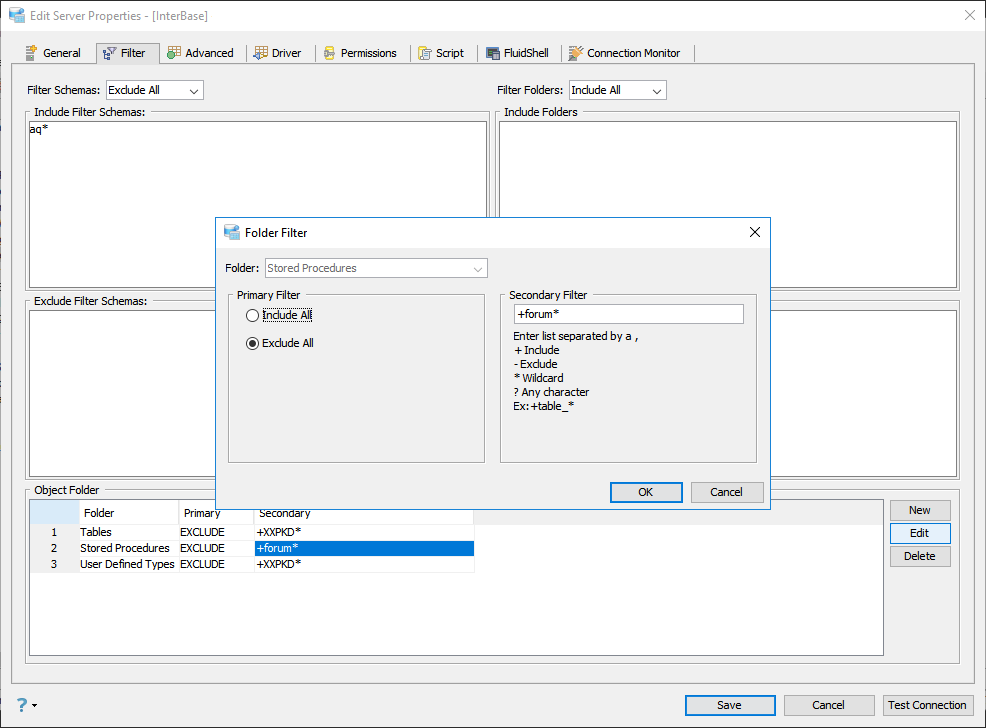This screenshot has height=728, width=986.
Task: Click the Driver tab icon
Action: coord(260,53)
